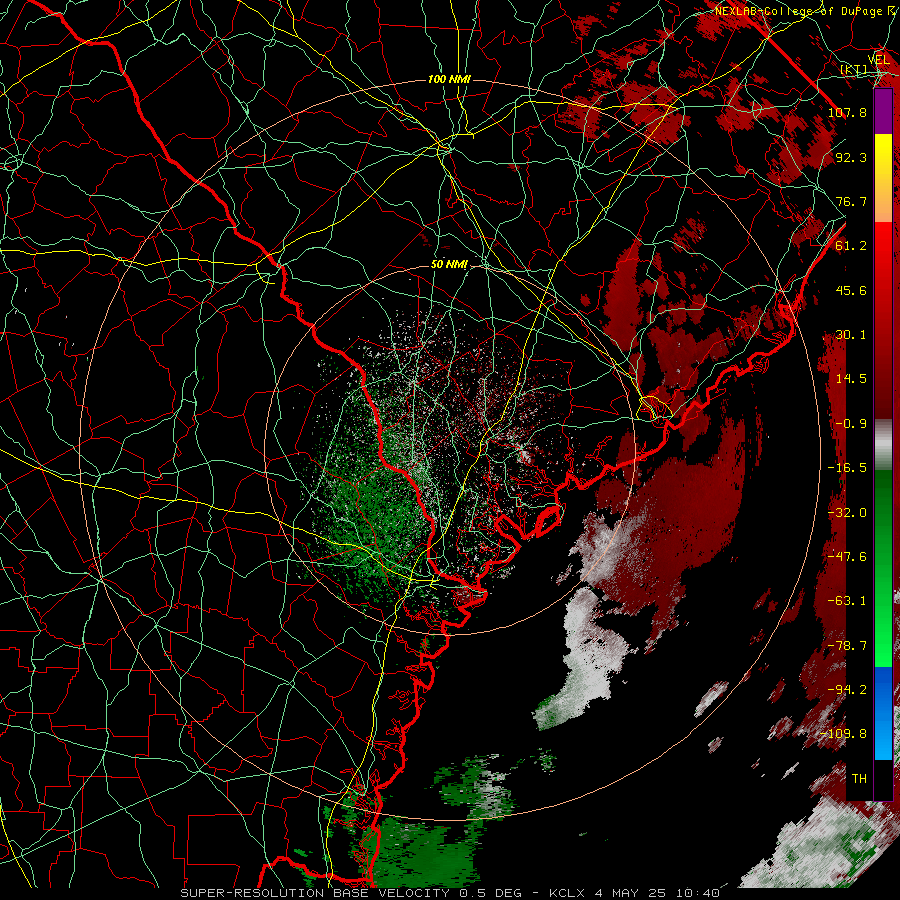Click the 107.8 legend value
The image size is (900, 900).
(x=847, y=112)
